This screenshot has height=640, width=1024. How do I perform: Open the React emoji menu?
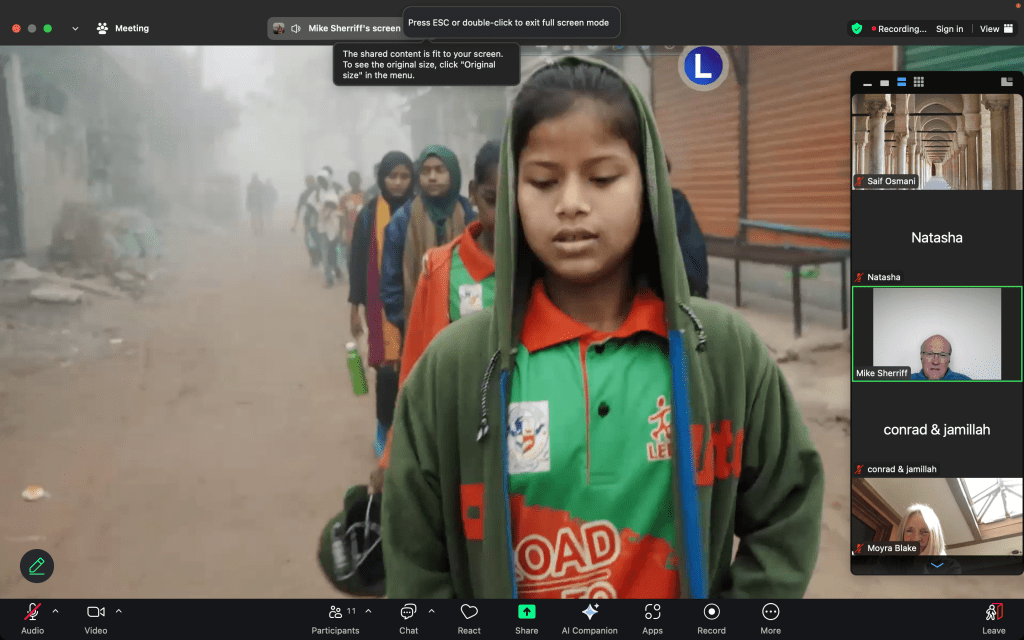469,617
